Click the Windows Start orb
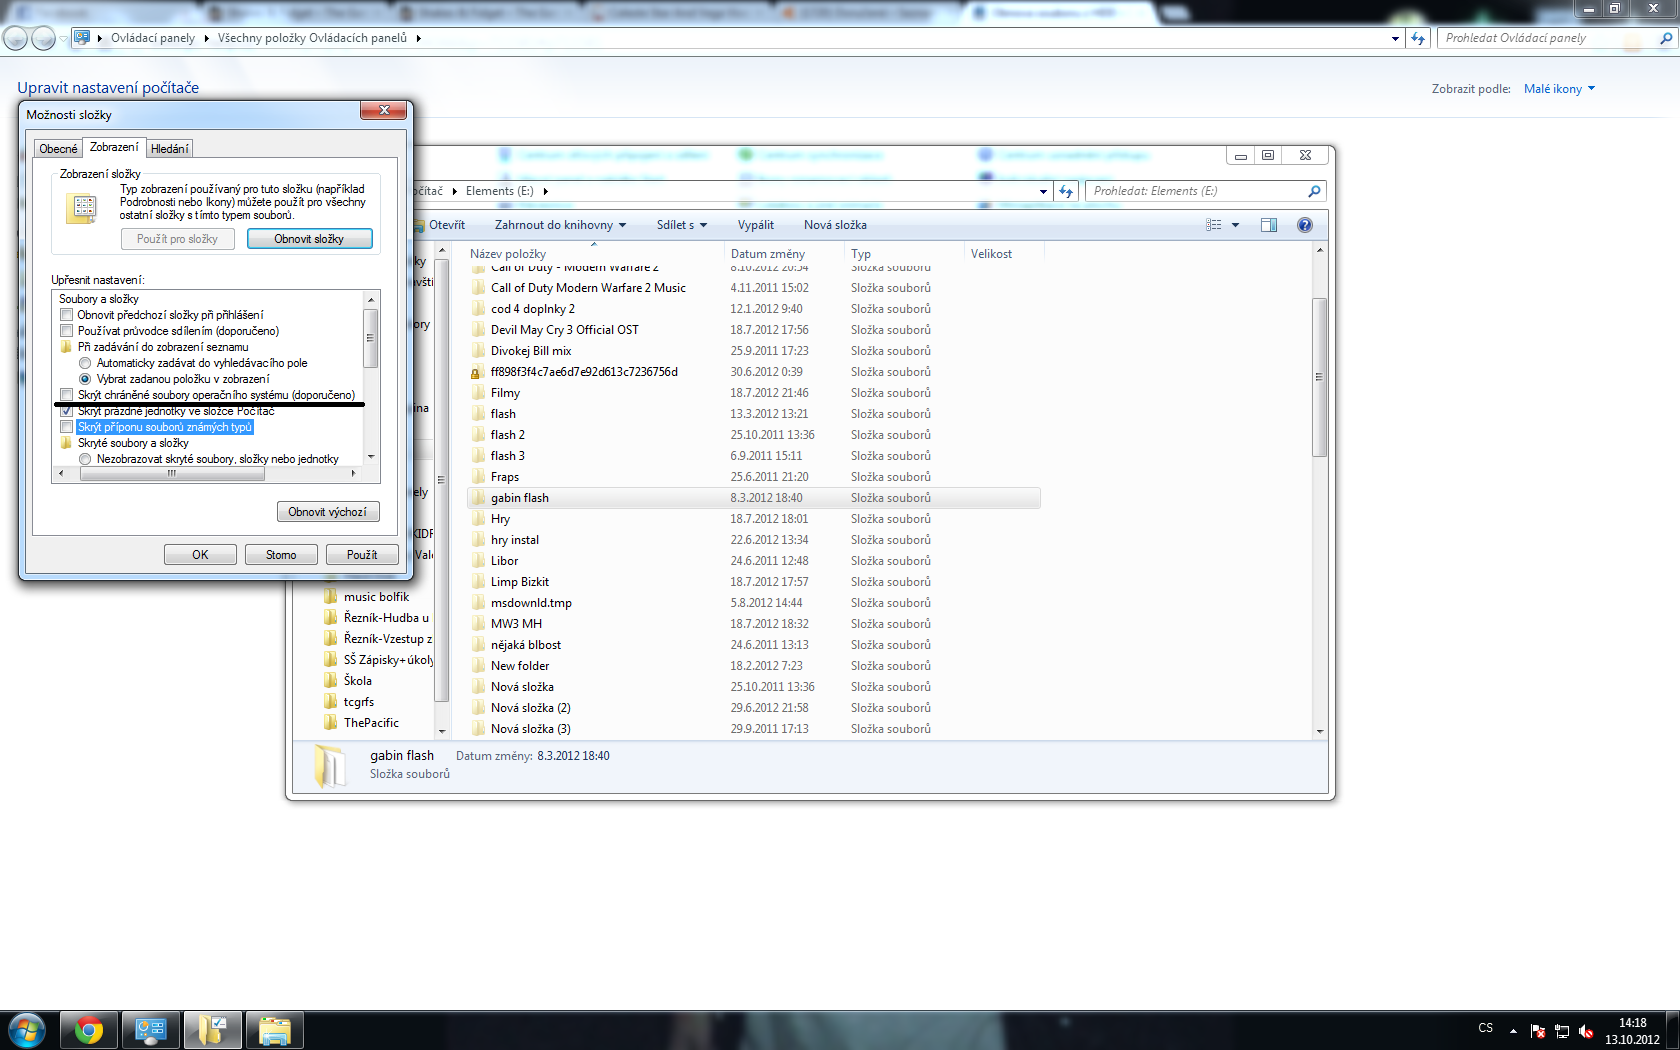 tap(27, 1030)
